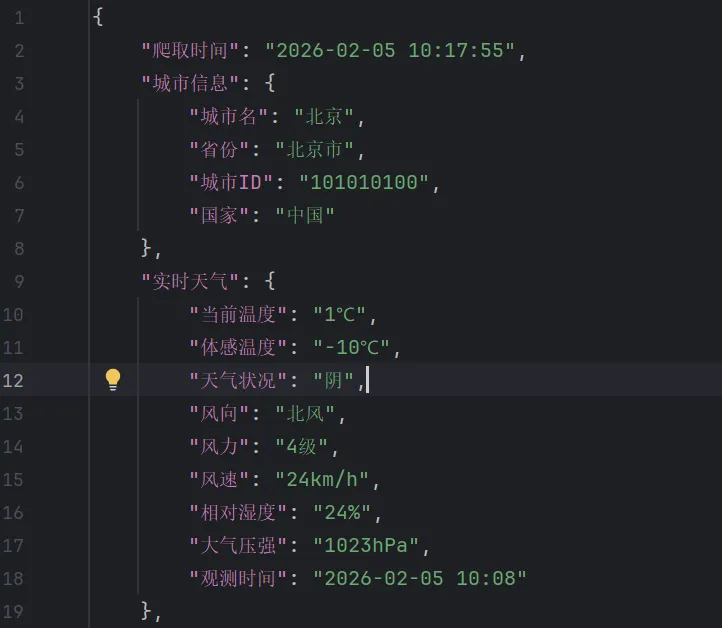Click the current temperature value "1℃"
This screenshot has width=722, height=628.
pyautogui.click(x=340, y=315)
